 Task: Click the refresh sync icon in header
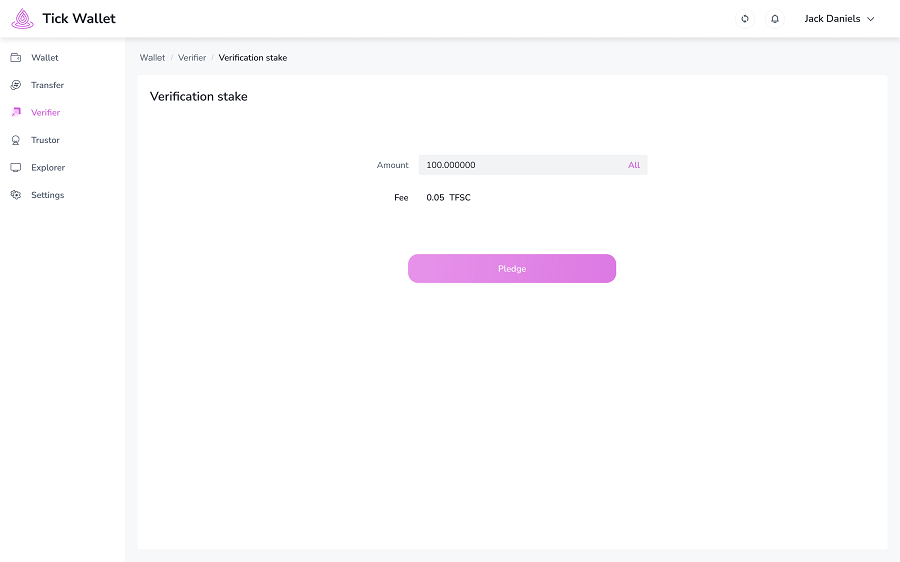coord(744,19)
